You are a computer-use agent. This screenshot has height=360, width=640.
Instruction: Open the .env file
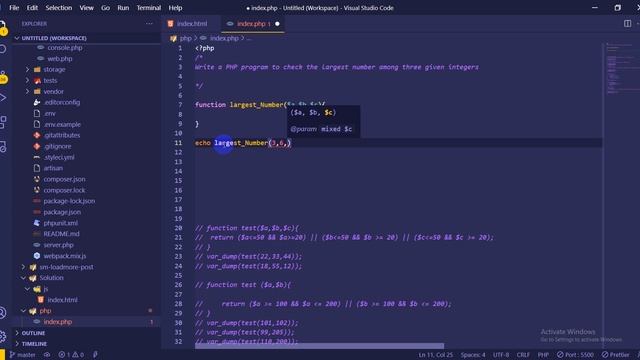coord(49,113)
